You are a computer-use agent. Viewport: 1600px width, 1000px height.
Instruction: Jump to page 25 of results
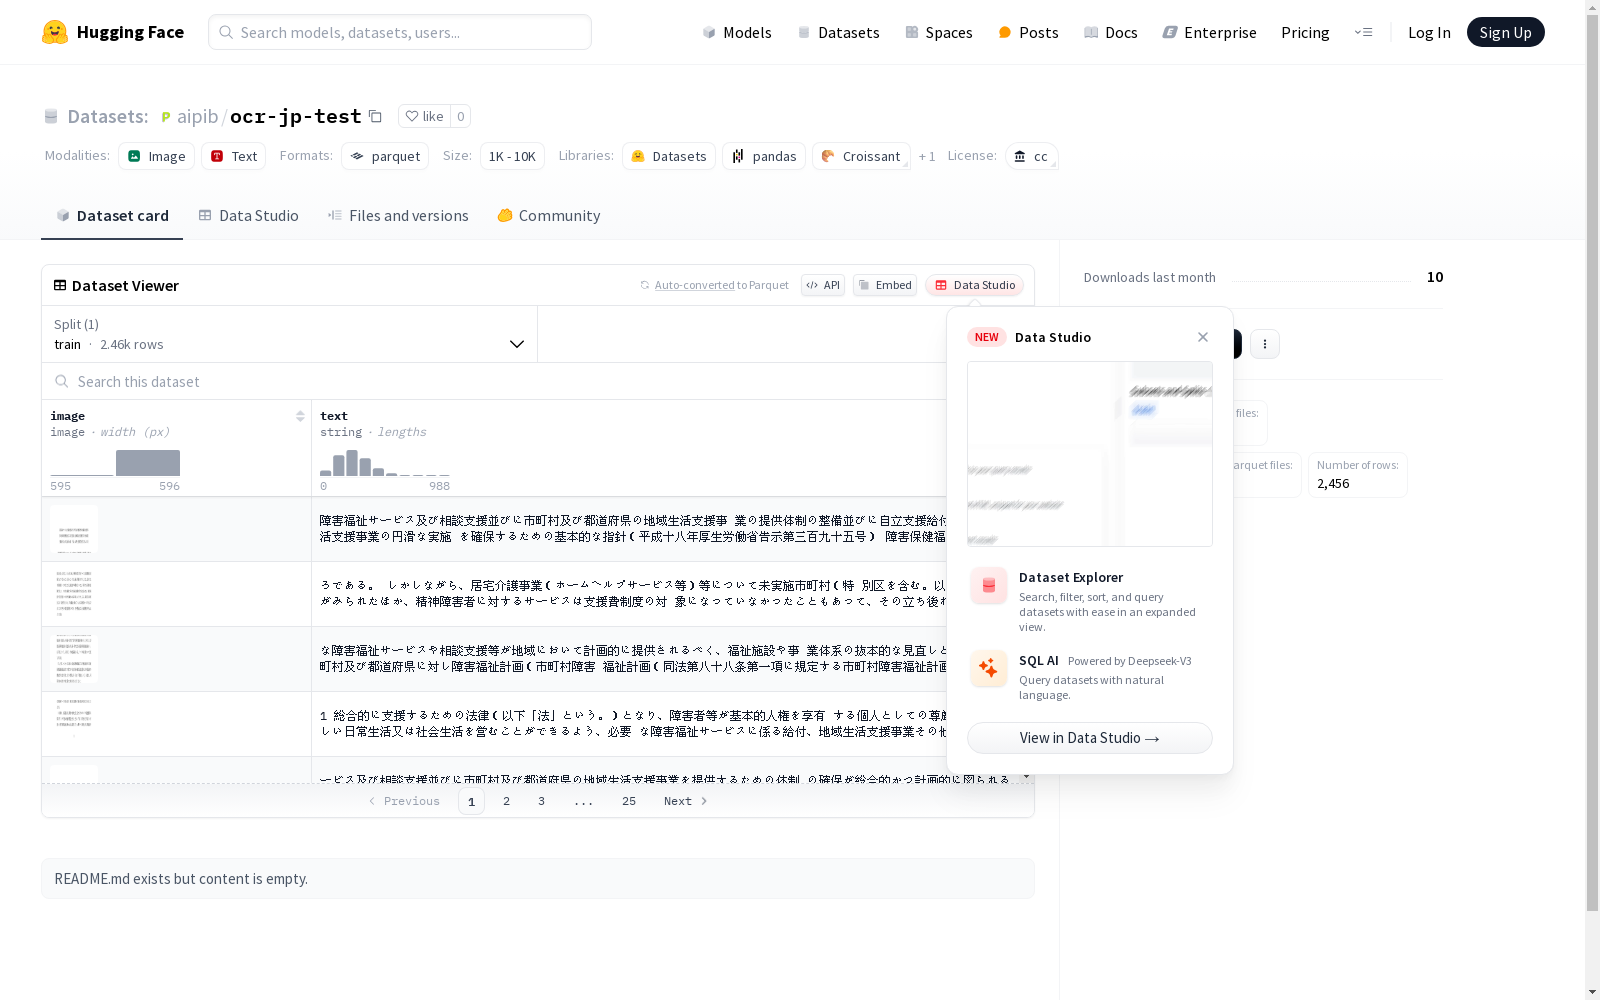(629, 801)
